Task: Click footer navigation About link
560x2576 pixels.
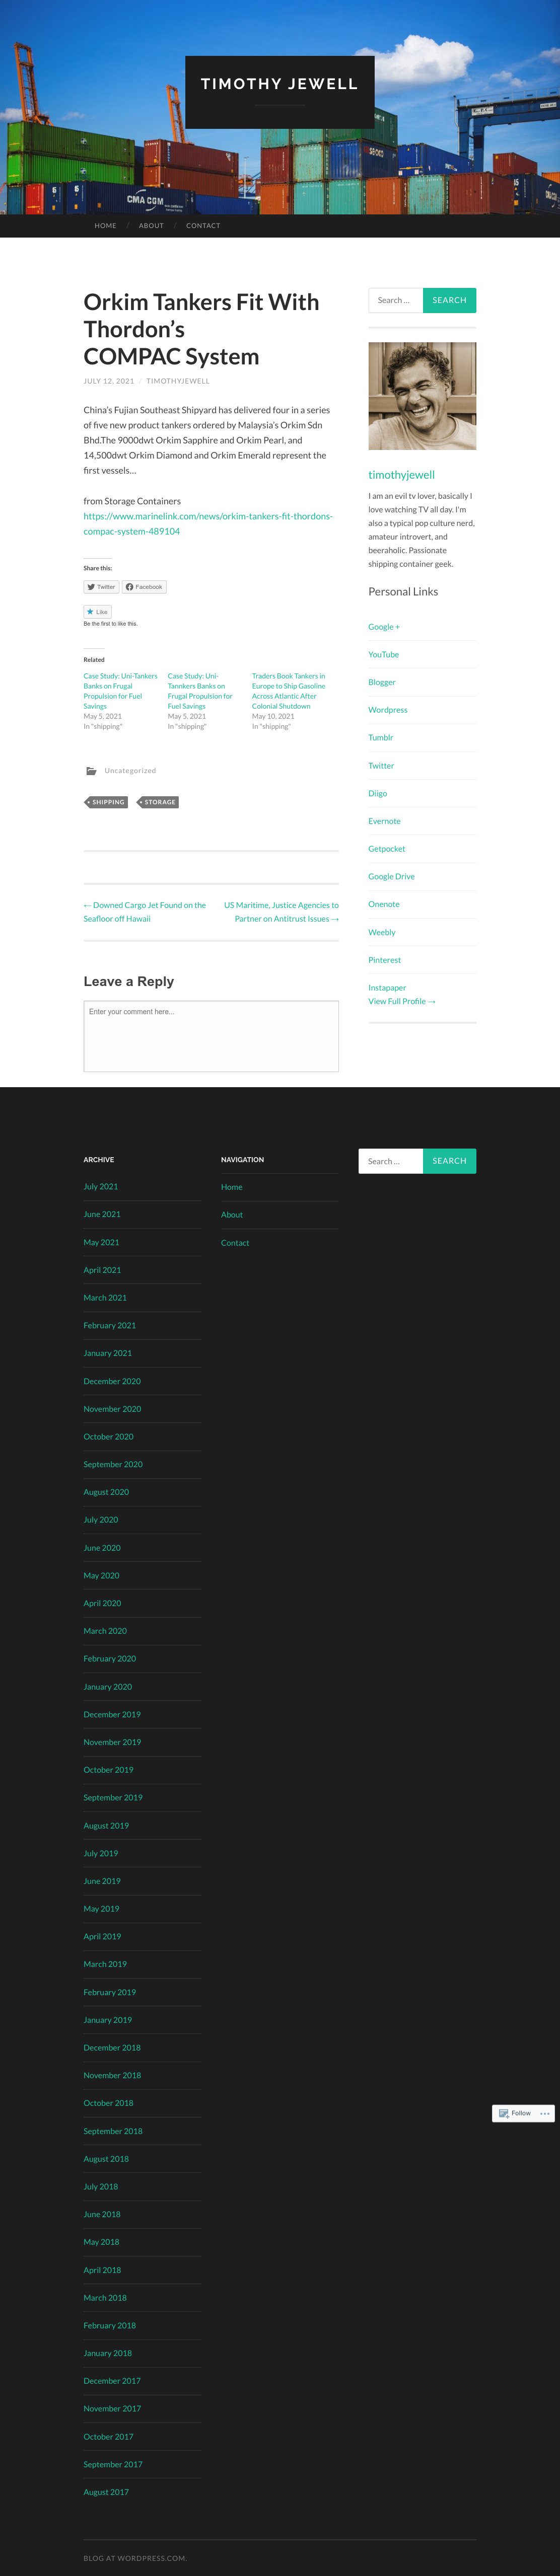Action: (x=232, y=1215)
